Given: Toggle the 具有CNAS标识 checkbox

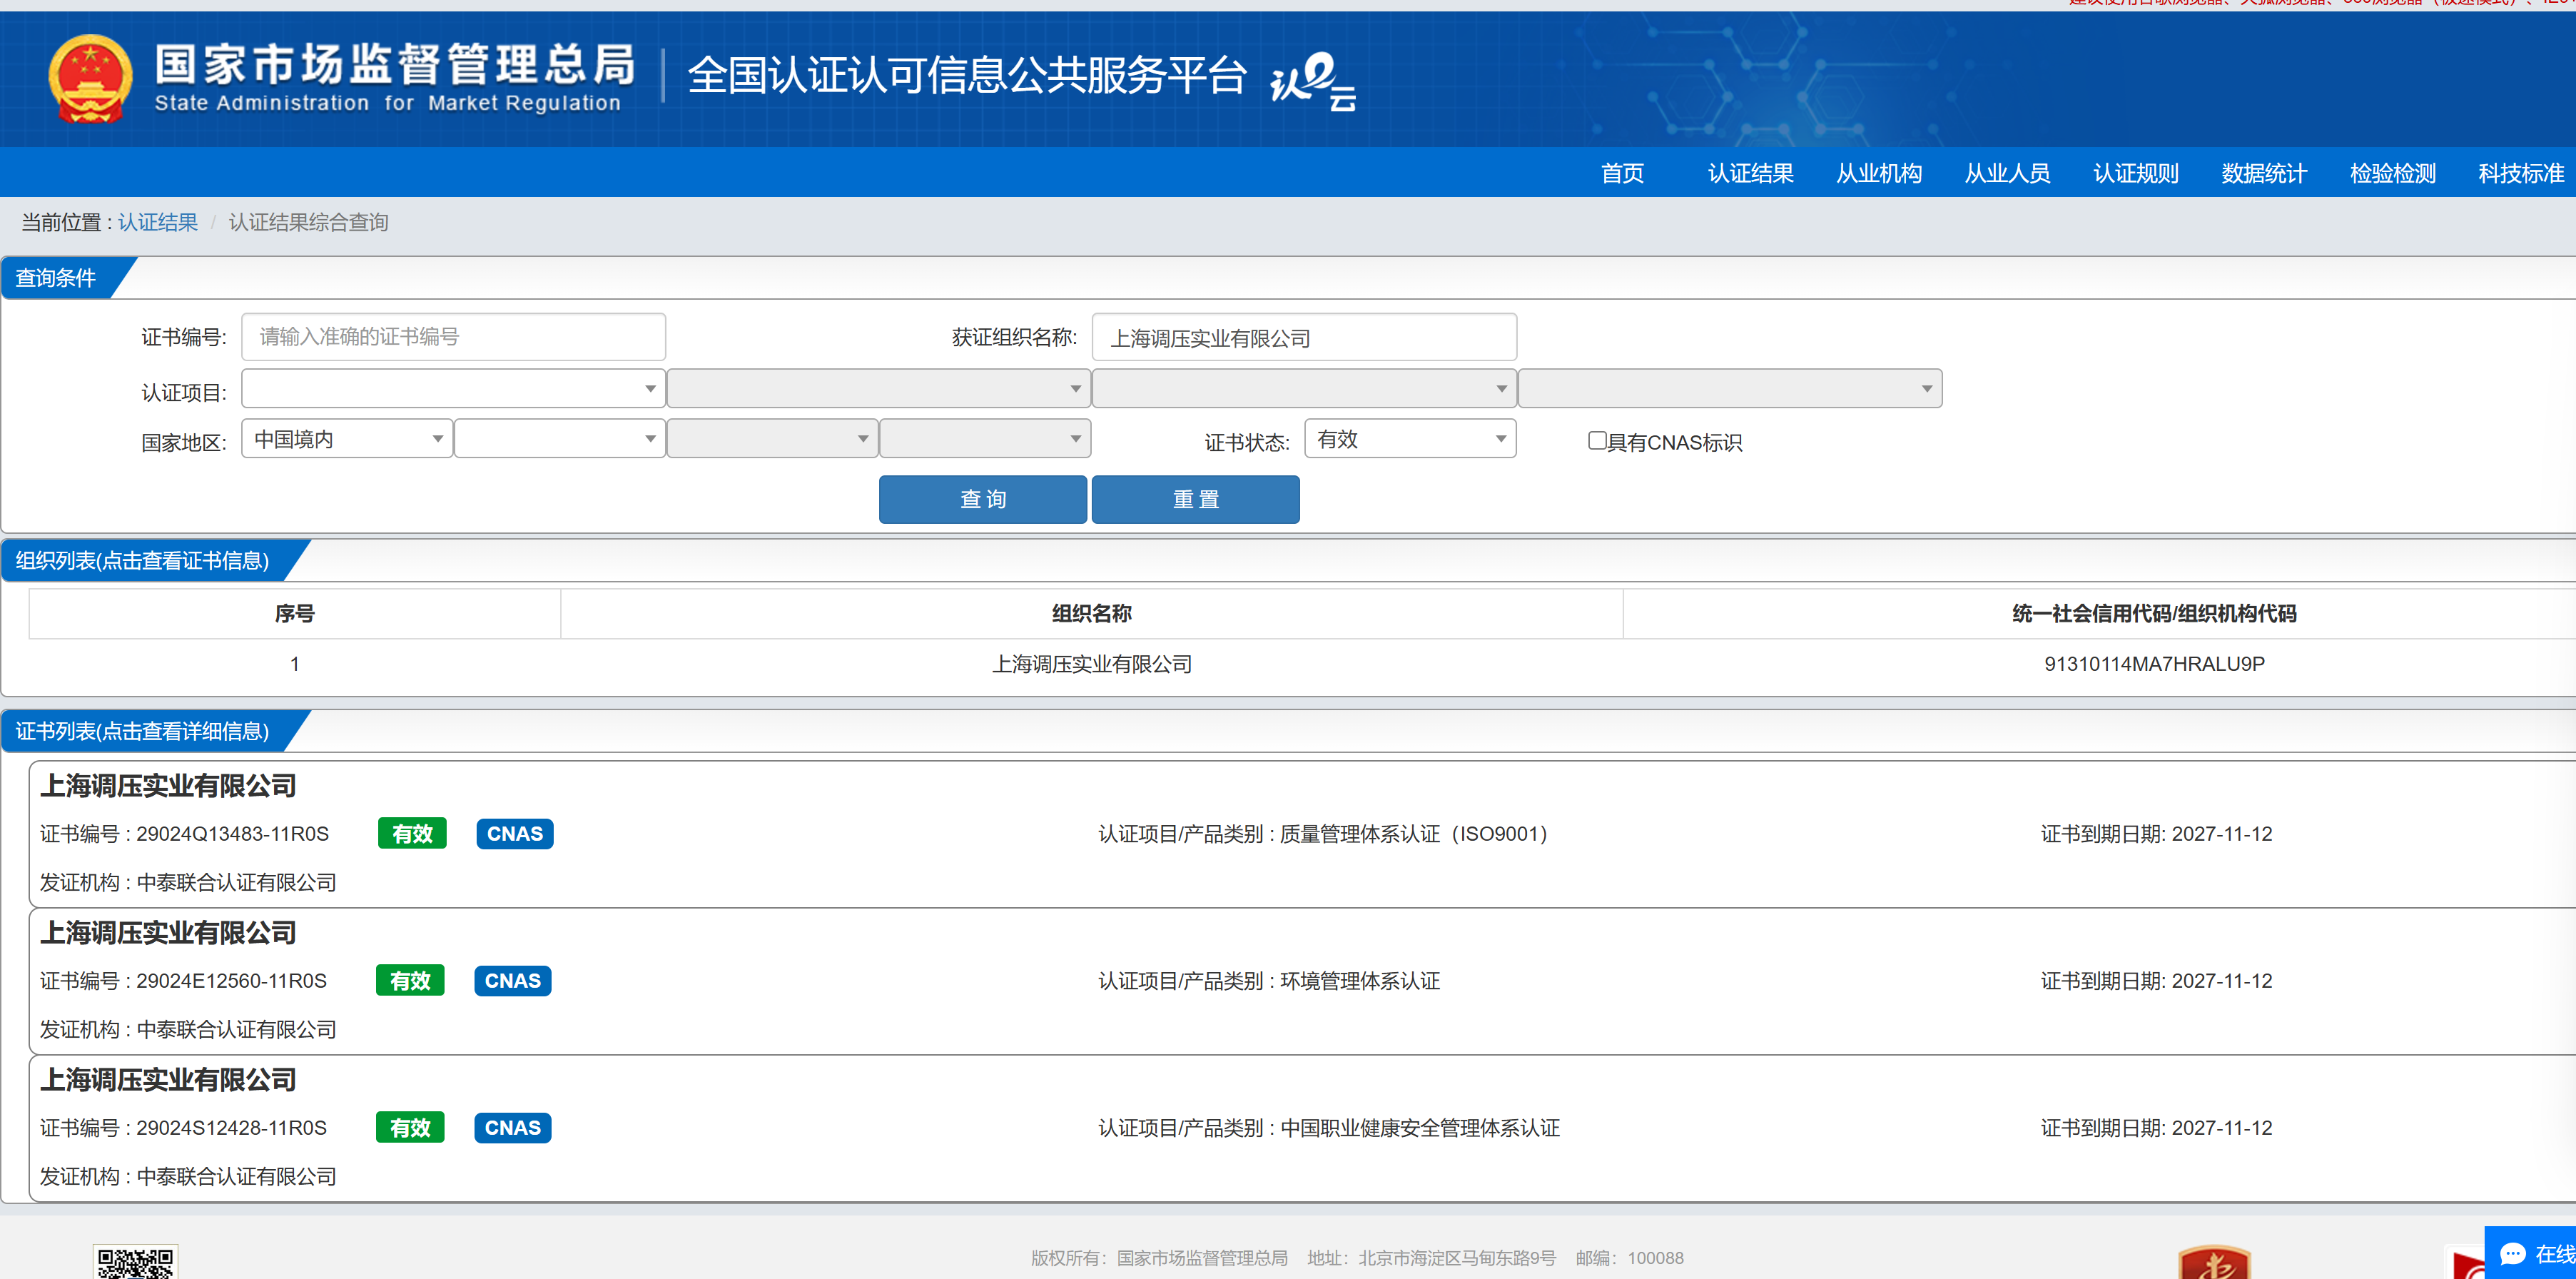Looking at the screenshot, I should coord(1597,441).
